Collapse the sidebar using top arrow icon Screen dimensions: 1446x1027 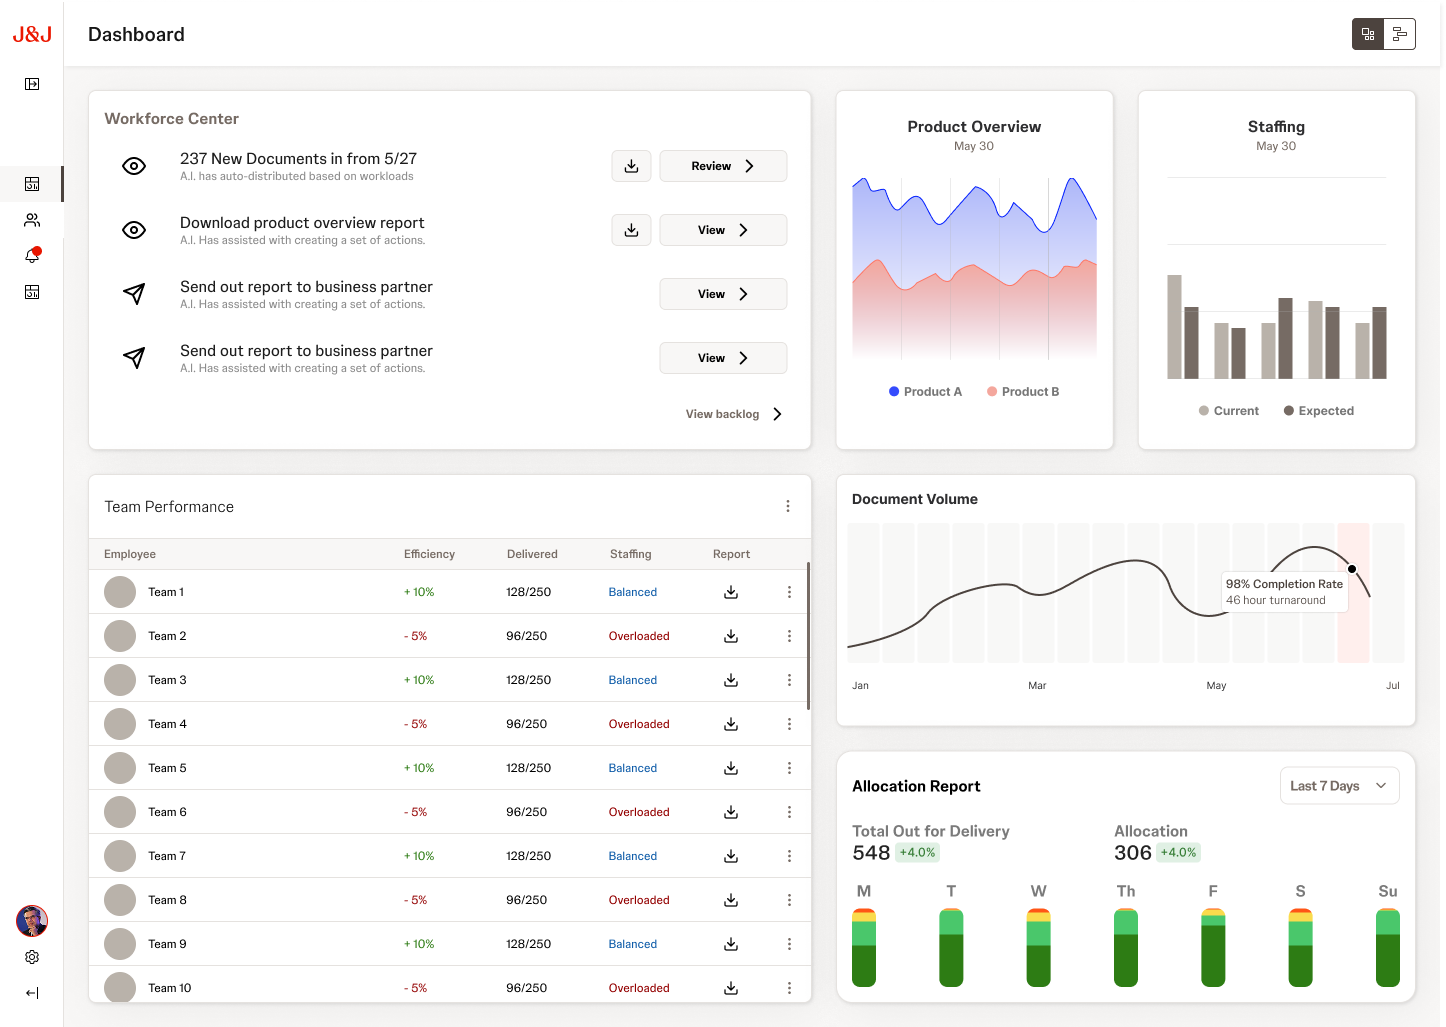pyautogui.click(x=31, y=84)
